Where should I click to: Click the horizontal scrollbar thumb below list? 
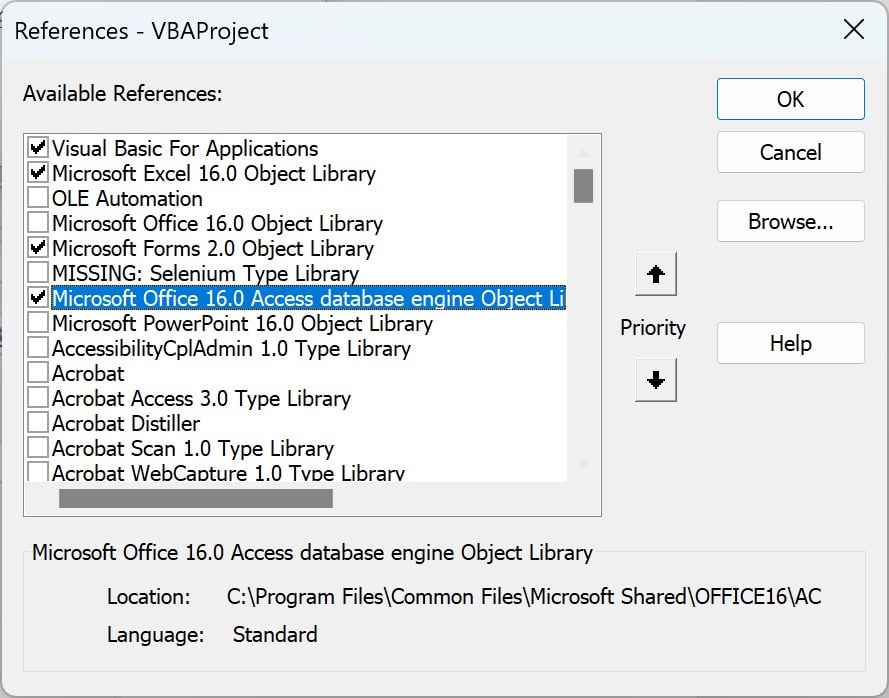click(196, 498)
